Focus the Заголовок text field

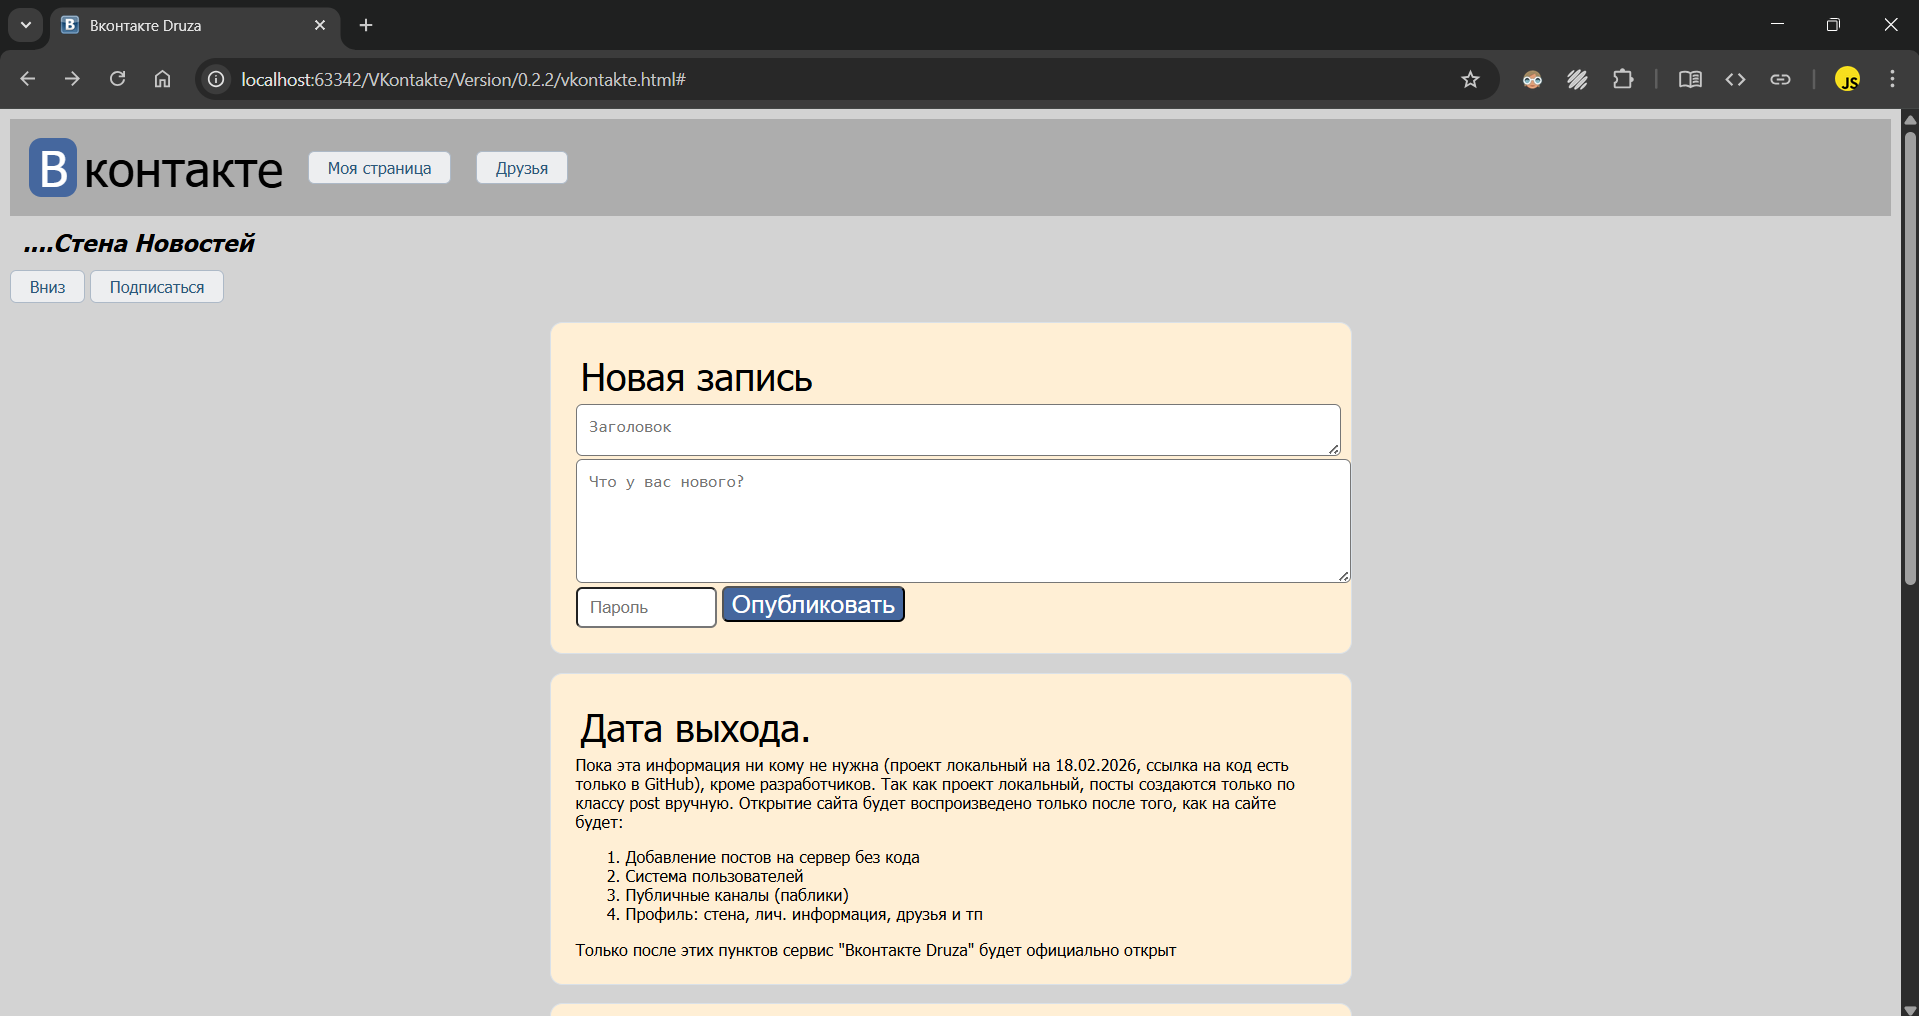point(958,430)
